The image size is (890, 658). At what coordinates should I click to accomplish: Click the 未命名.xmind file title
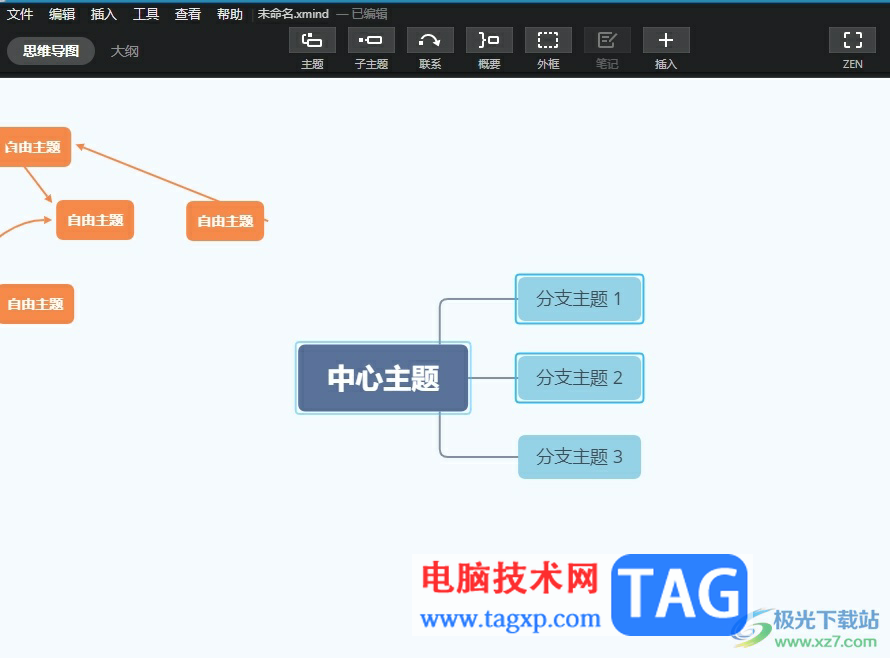[x=293, y=14]
